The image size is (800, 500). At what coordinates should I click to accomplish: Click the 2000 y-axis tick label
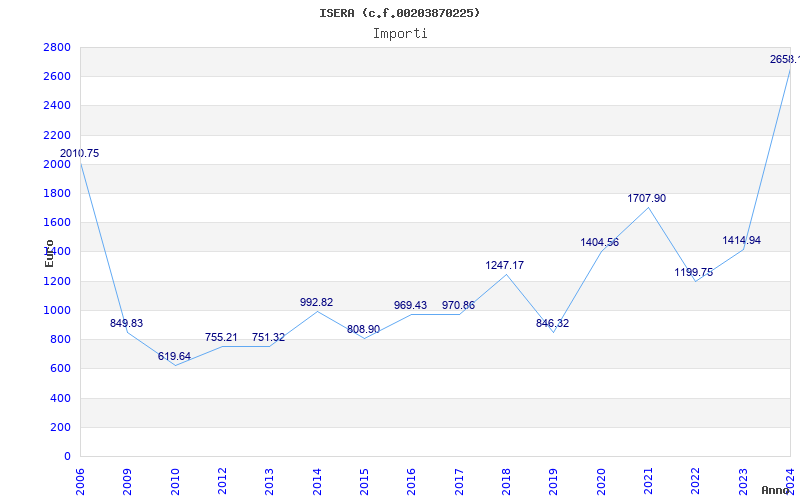pos(57,164)
